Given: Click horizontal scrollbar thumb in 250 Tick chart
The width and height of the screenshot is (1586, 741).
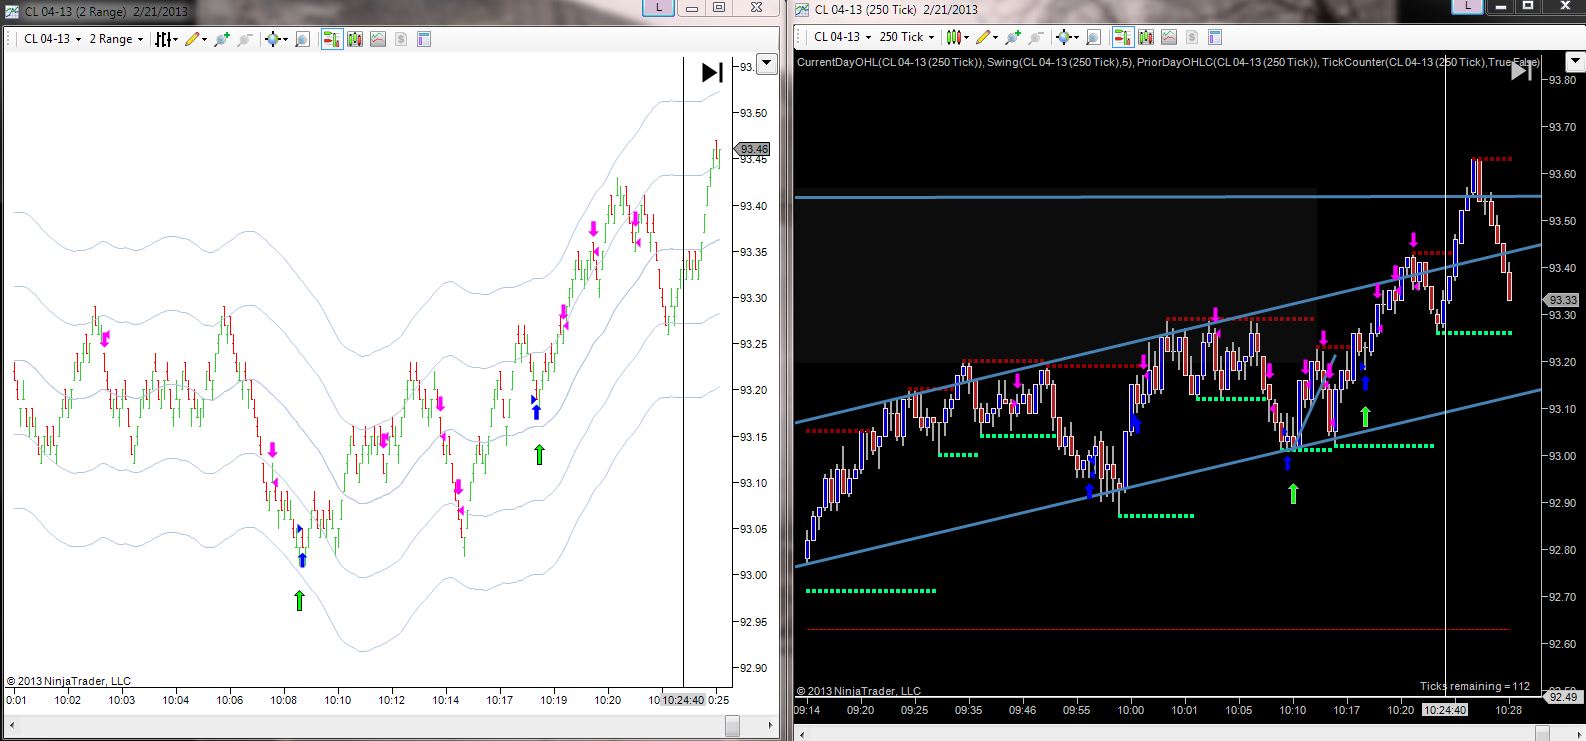Looking at the screenshot, I should click(x=1543, y=733).
